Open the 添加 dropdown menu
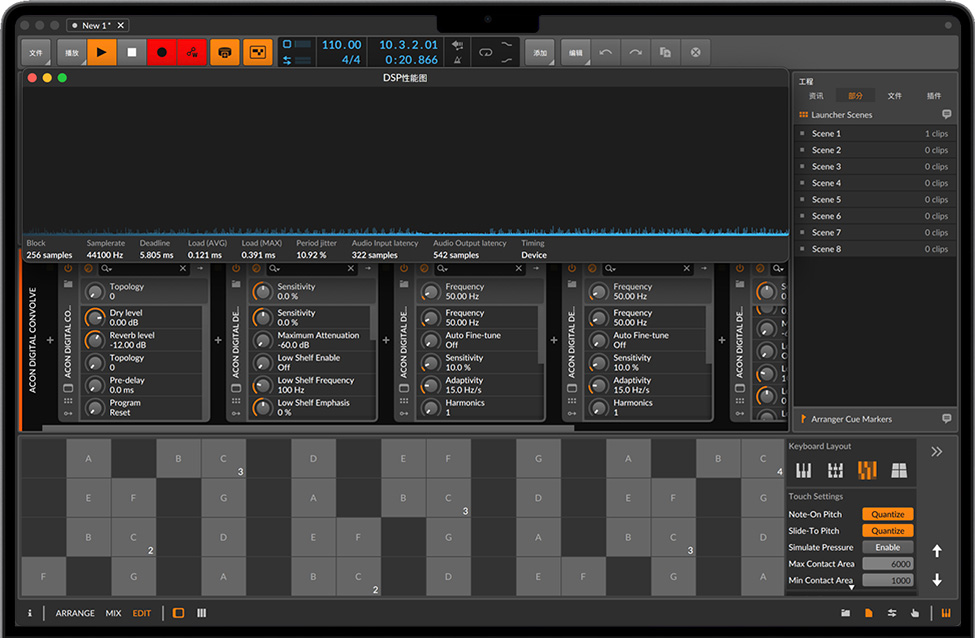The width and height of the screenshot is (975, 638). click(540, 52)
